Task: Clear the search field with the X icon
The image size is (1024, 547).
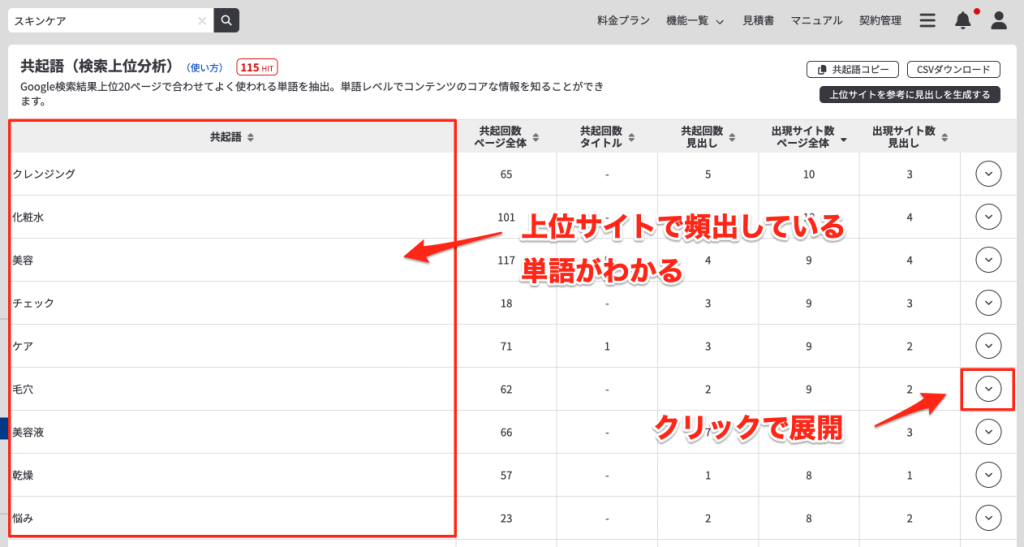Action: (202, 20)
